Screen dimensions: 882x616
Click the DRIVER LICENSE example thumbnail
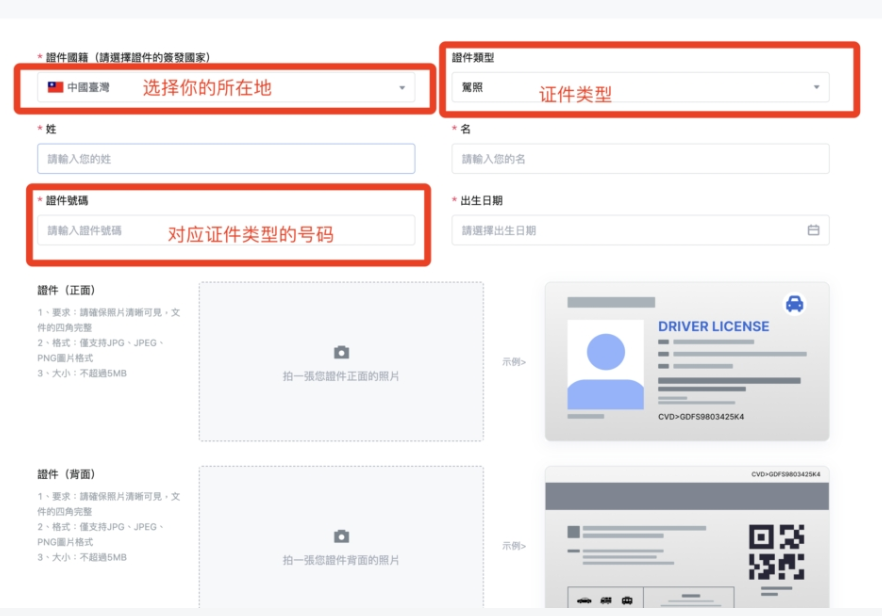(x=686, y=360)
